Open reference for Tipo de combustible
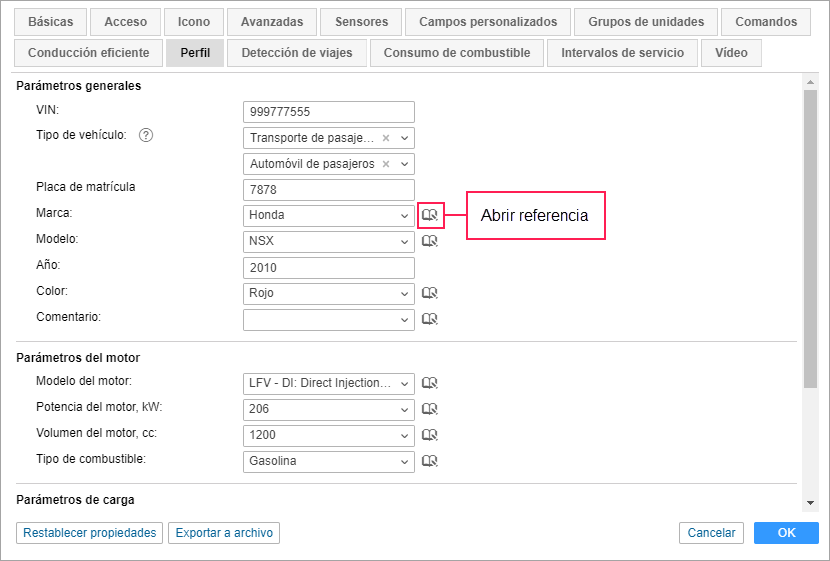 [430, 461]
